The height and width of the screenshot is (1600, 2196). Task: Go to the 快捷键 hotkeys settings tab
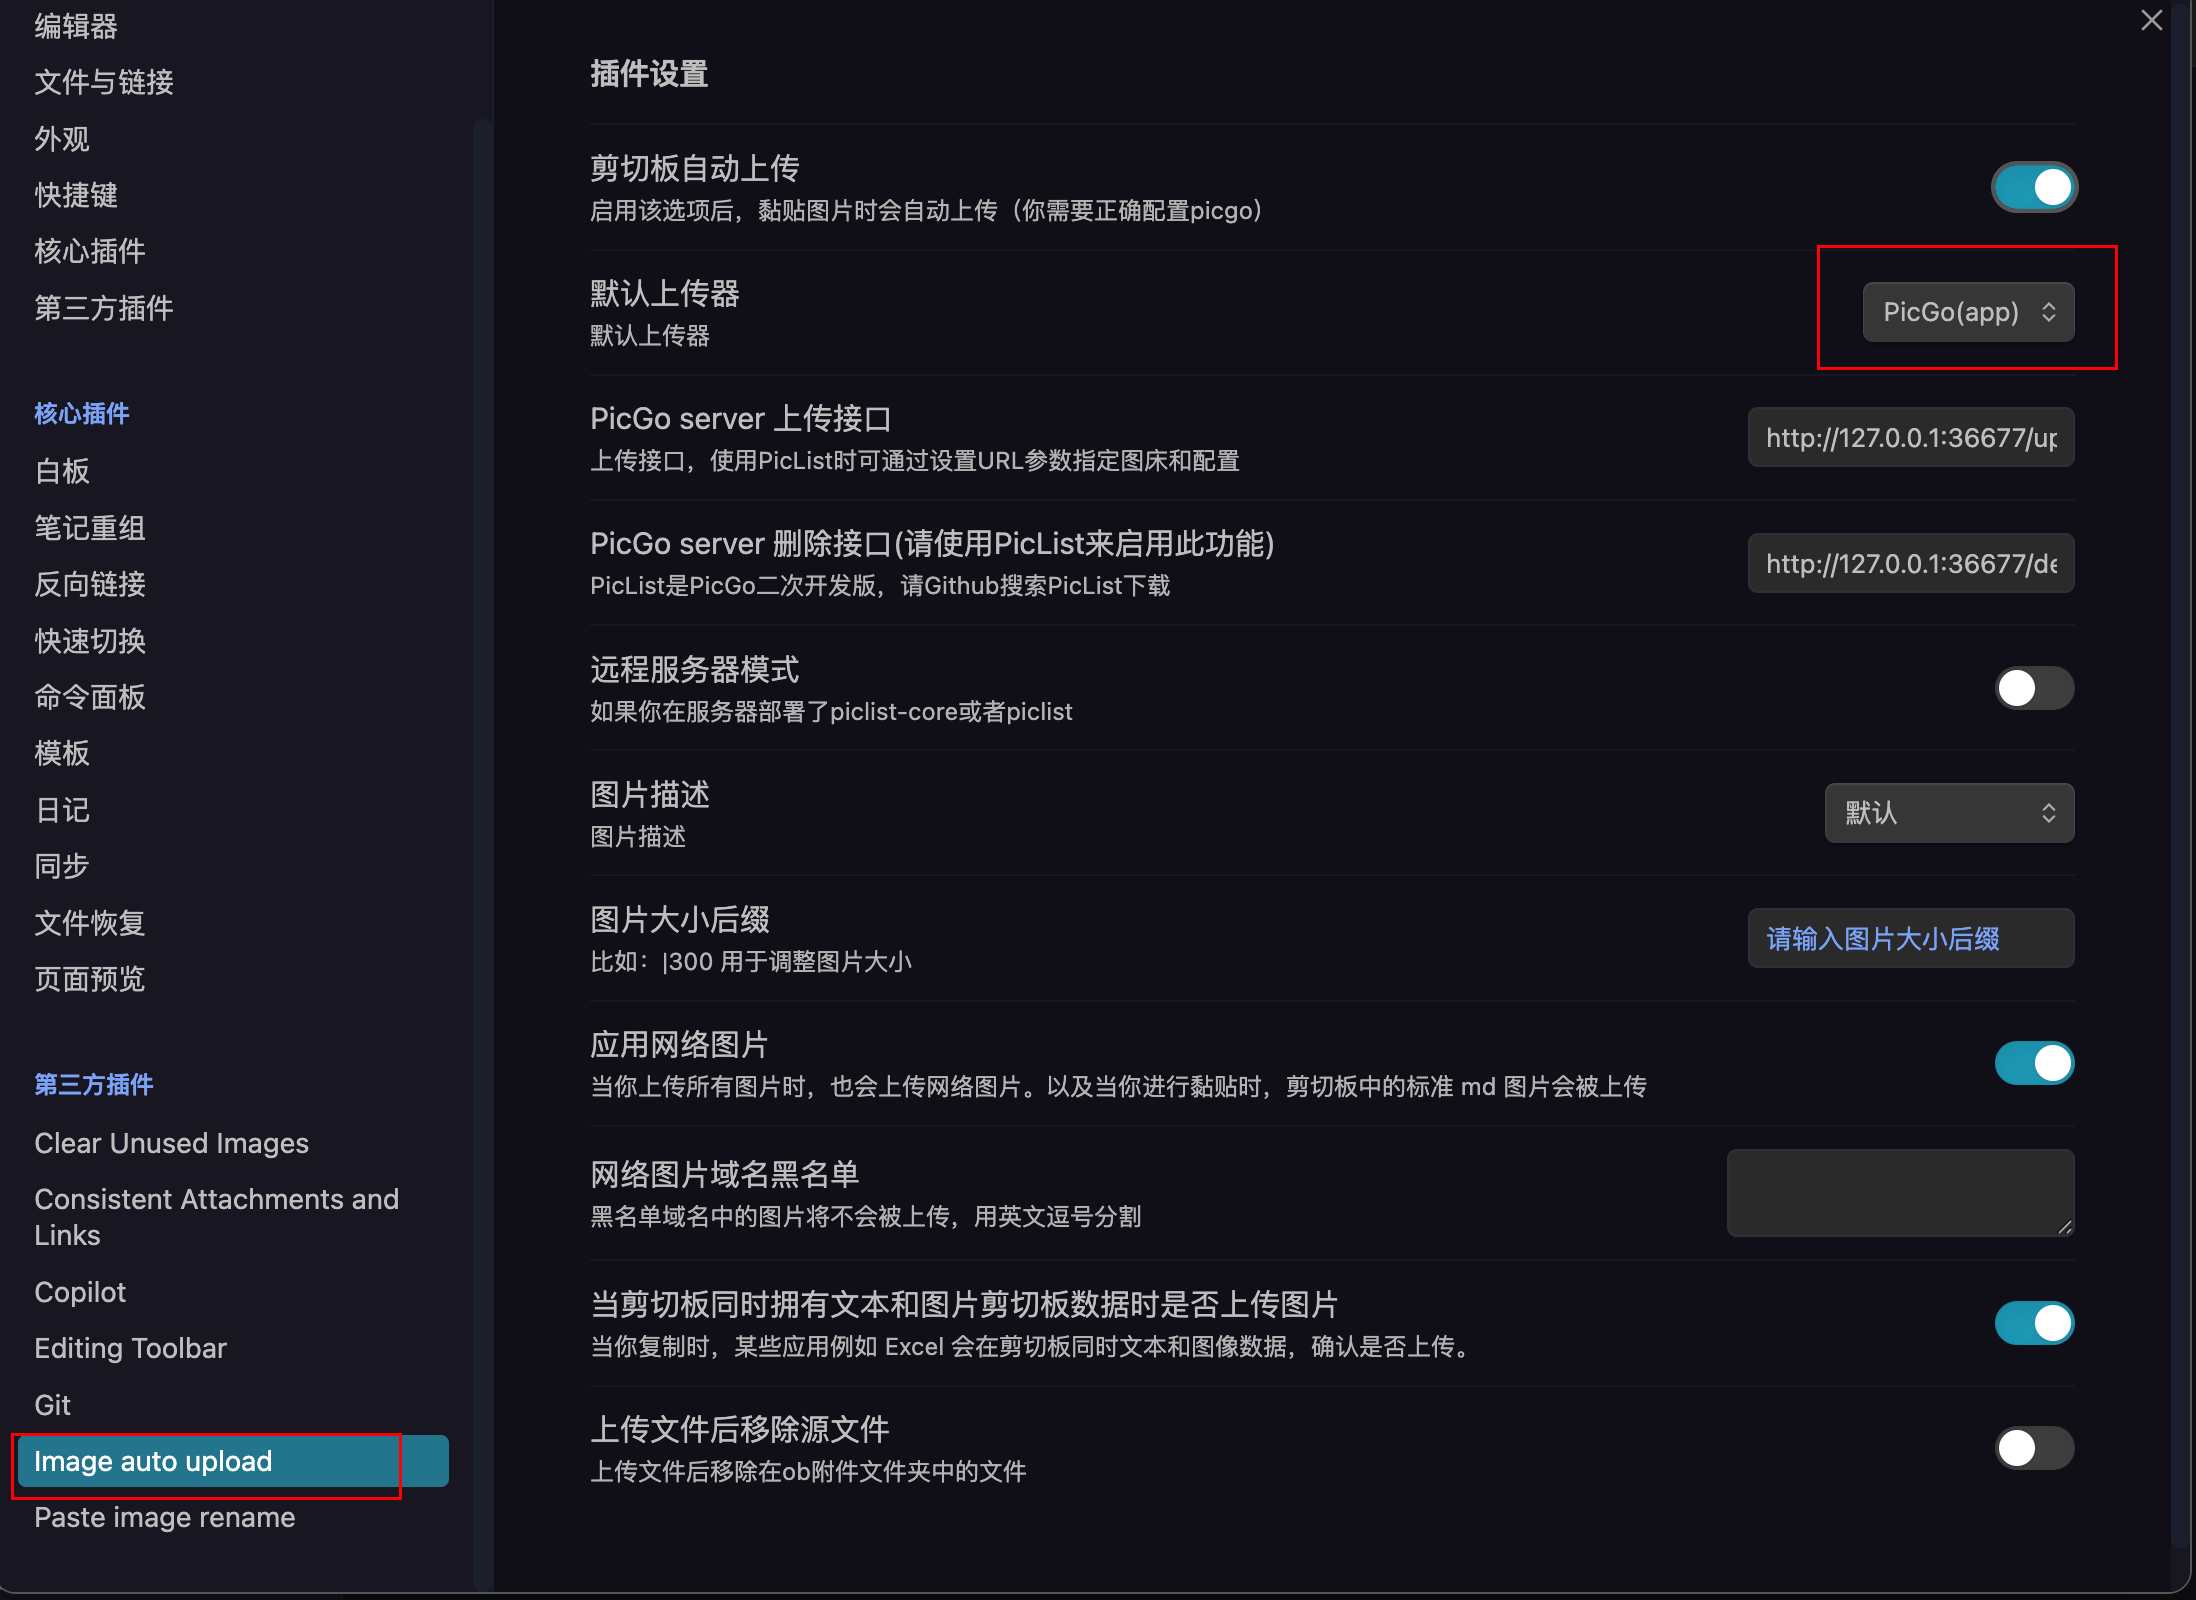tap(76, 195)
